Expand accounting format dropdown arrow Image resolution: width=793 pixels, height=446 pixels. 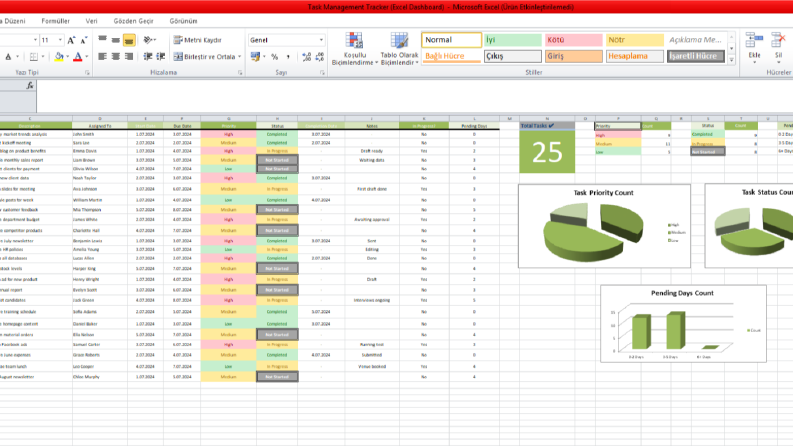(265, 56)
